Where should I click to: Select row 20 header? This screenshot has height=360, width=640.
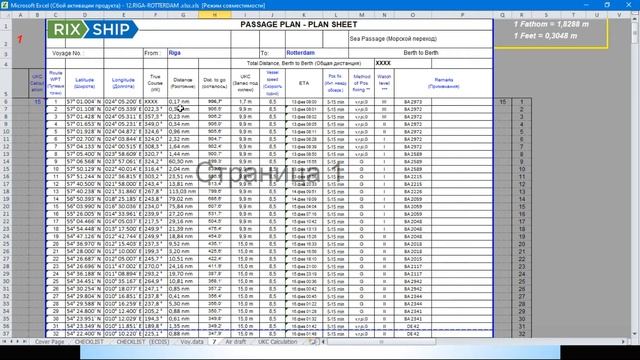click(6, 207)
